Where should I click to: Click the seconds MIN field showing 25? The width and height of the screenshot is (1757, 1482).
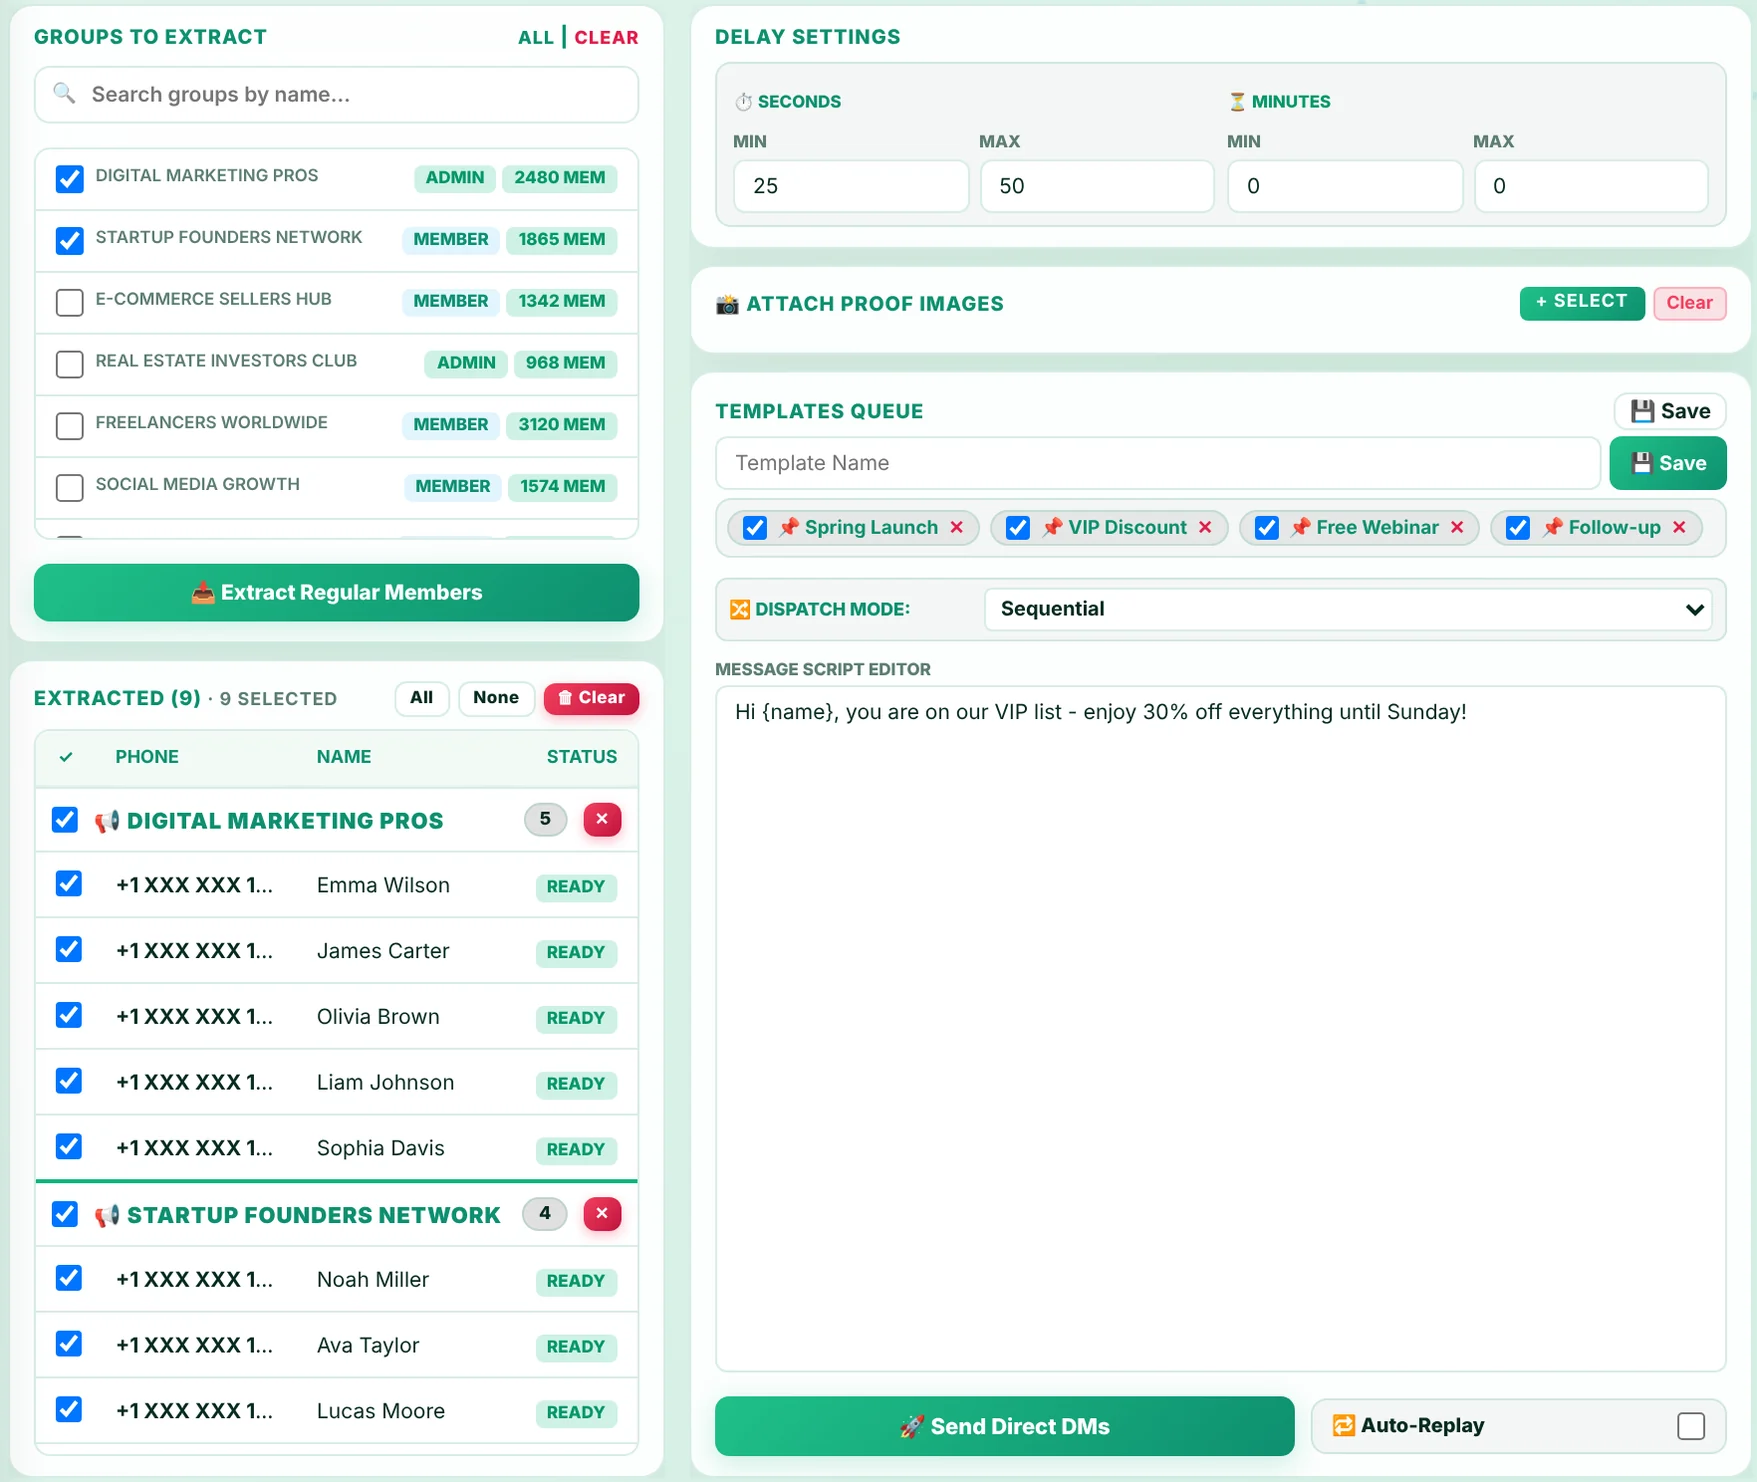coord(851,186)
